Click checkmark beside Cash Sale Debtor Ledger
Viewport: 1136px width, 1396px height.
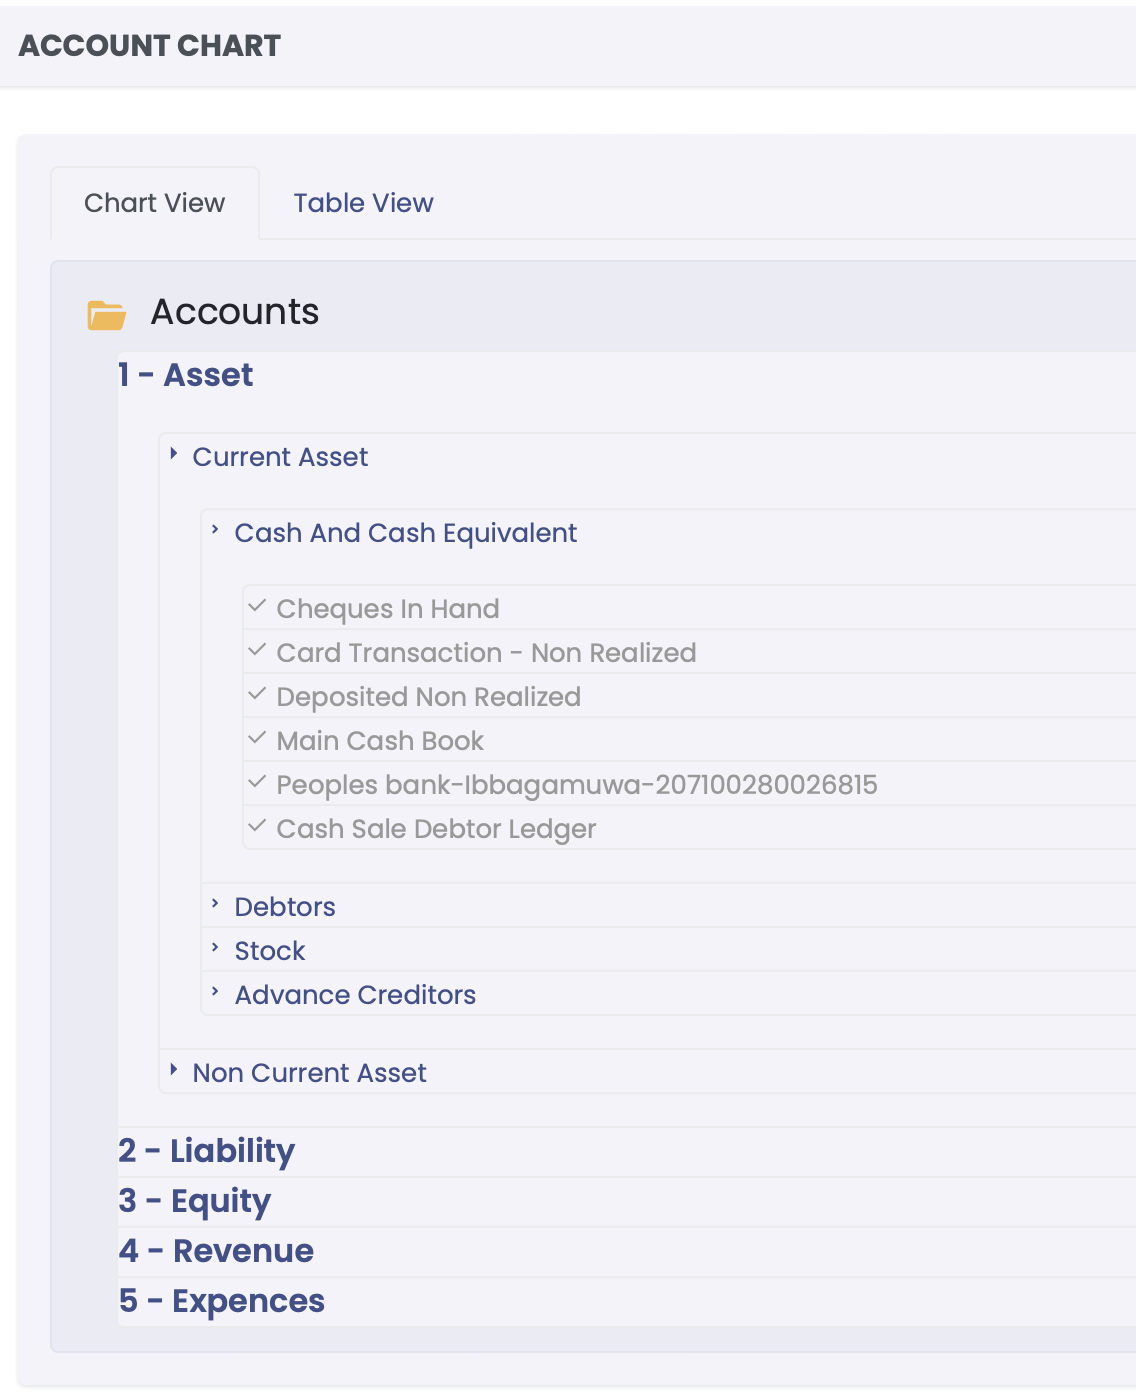pos(257,827)
